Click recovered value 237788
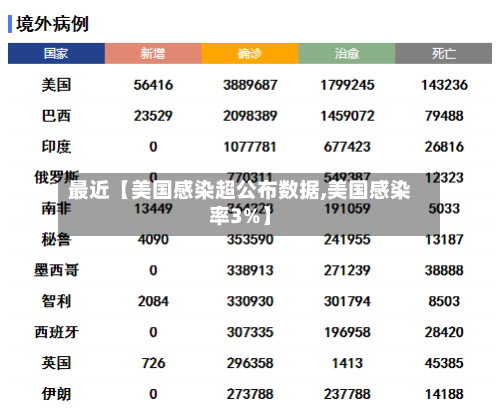The height and width of the screenshot is (409, 500). 347,394
